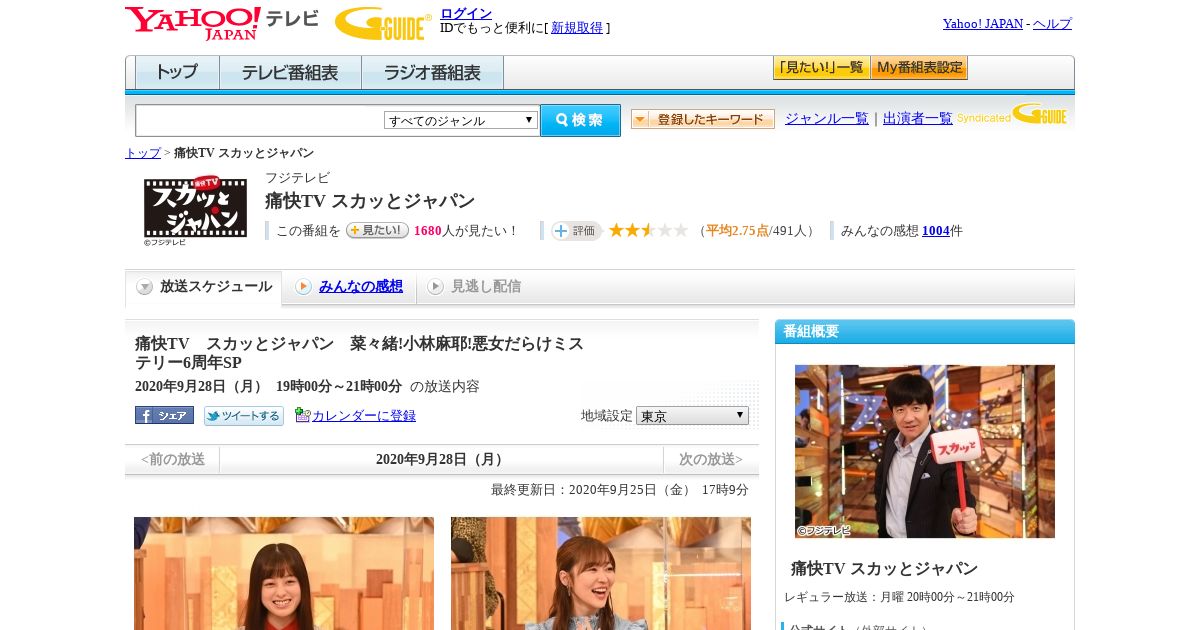The width and height of the screenshot is (1200, 630).
Task: Open the 「見たい!」一覧 button
Action: (x=821, y=68)
